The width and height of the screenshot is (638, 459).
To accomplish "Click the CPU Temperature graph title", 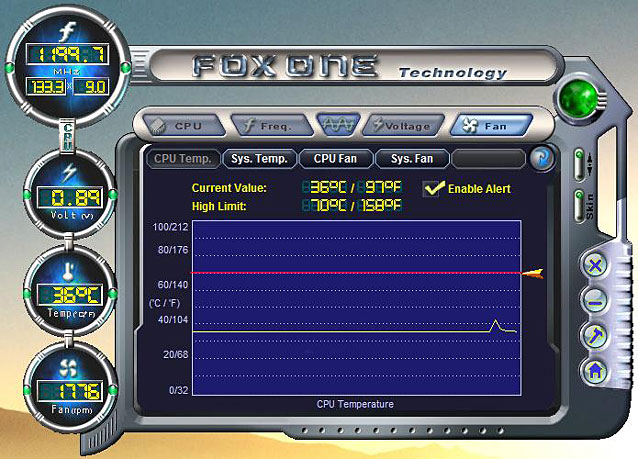I will 355,404.
